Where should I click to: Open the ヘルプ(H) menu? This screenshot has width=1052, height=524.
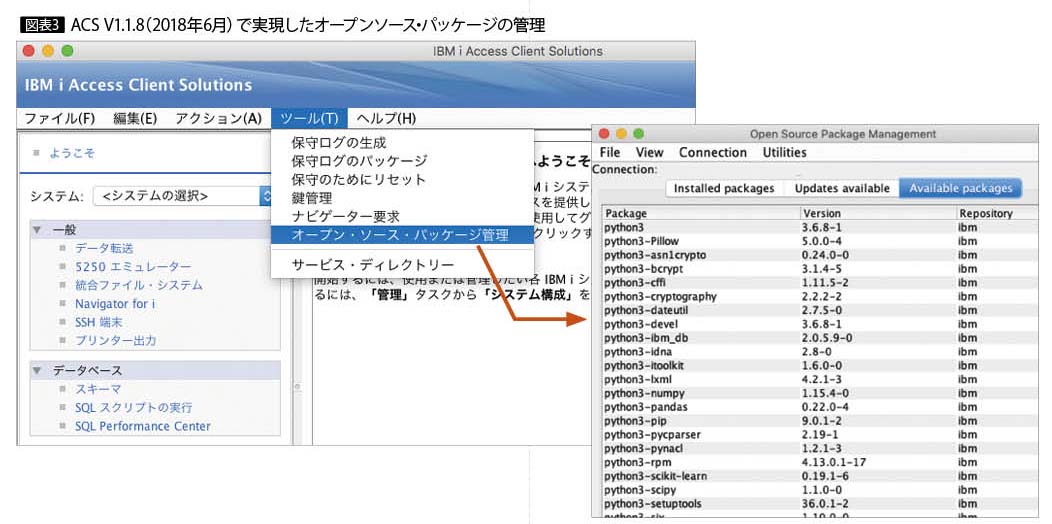pos(385,118)
